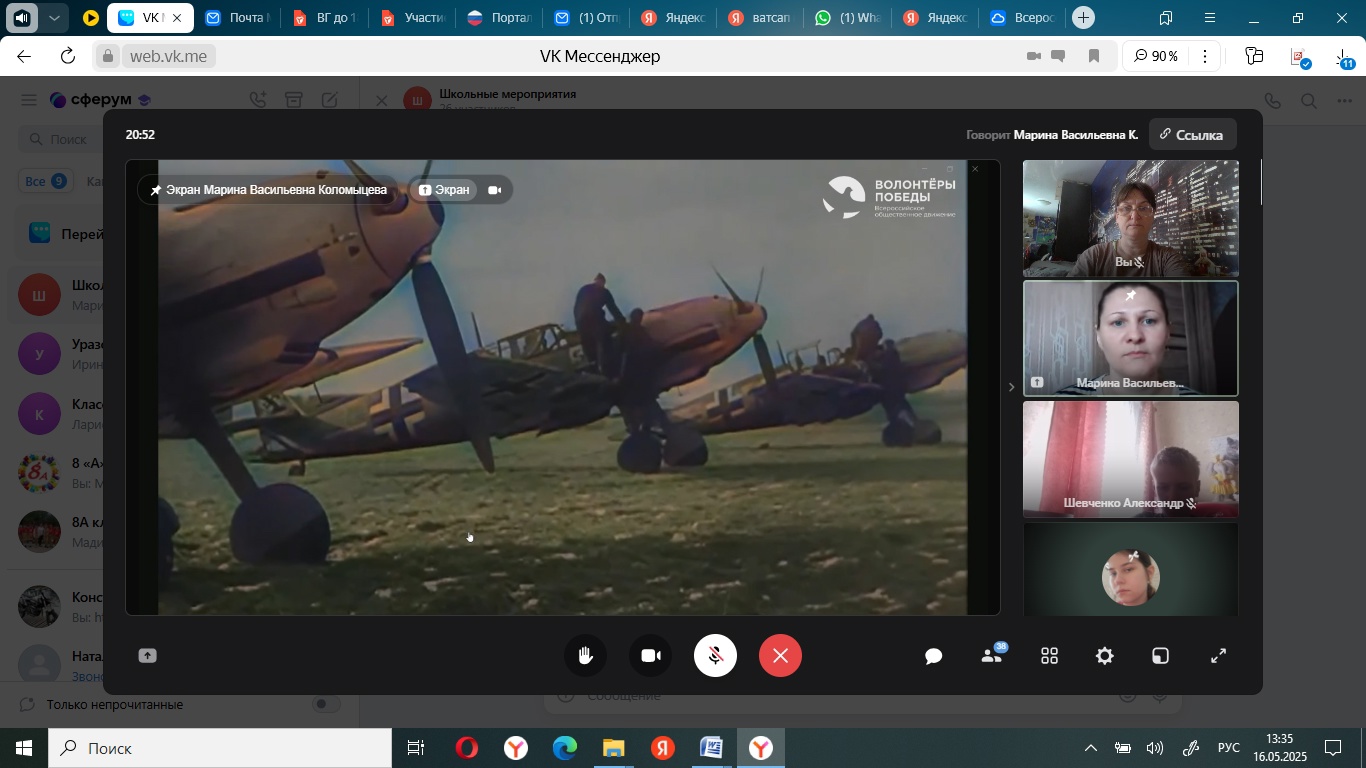The height and width of the screenshot is (768, 1366).
Task: Copy the call link via Ссылка
Action: (x=1192, y=135)
